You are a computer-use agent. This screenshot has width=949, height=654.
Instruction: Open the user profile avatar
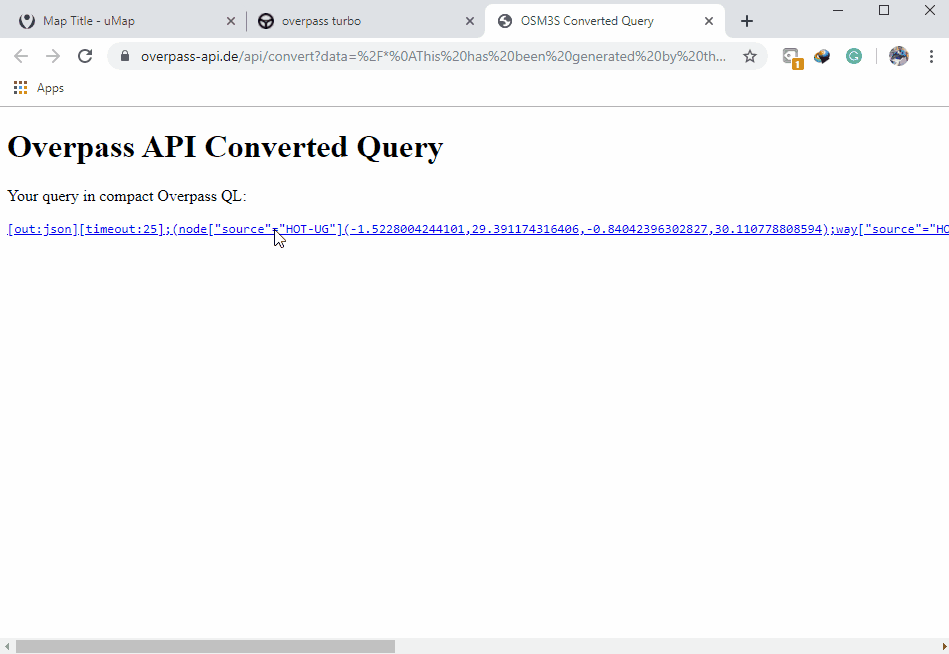898,57
